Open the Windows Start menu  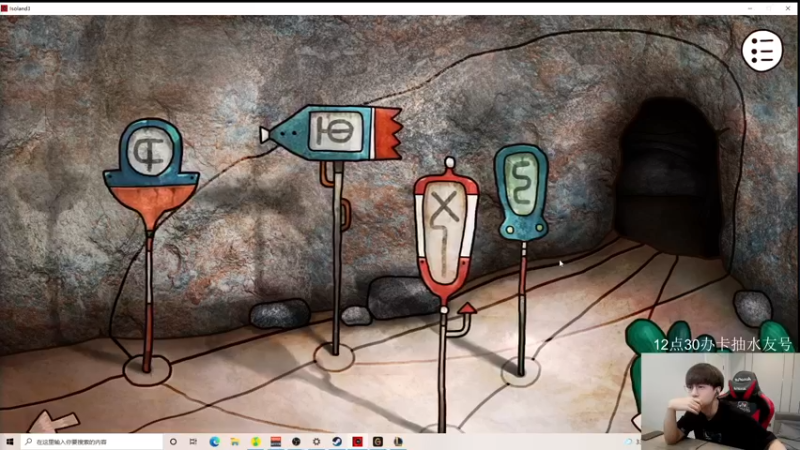click(x=10, y=441)
